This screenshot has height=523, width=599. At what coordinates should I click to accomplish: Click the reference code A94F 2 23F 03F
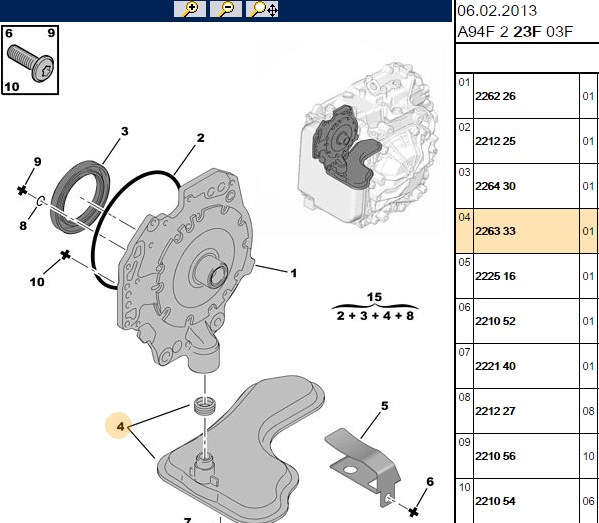coord(515,32)
